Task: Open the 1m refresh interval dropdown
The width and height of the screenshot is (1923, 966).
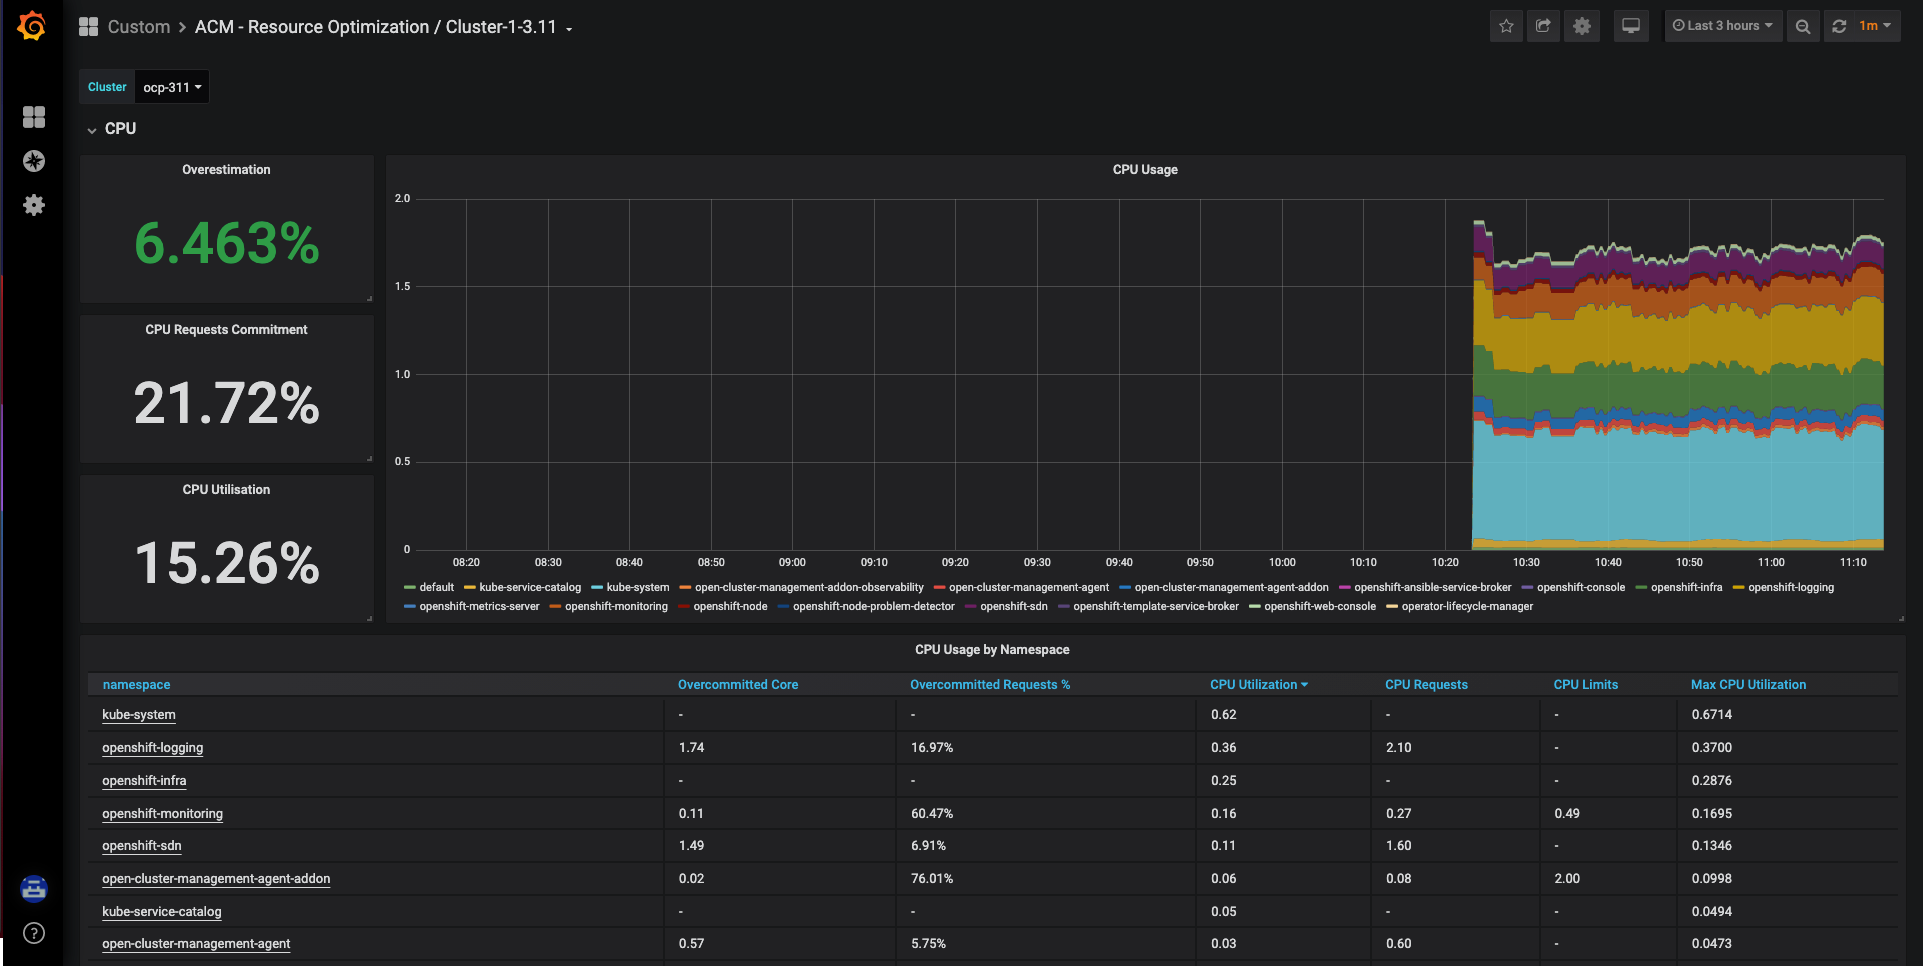Action: click(x=1875, y=26)
